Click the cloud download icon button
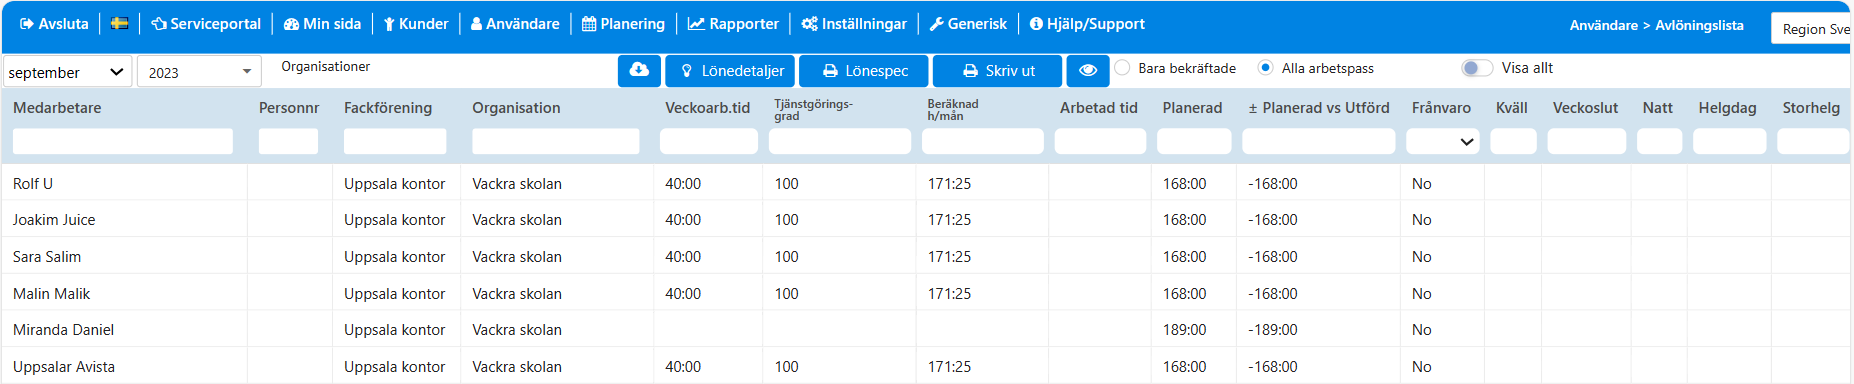 [639, 71]
